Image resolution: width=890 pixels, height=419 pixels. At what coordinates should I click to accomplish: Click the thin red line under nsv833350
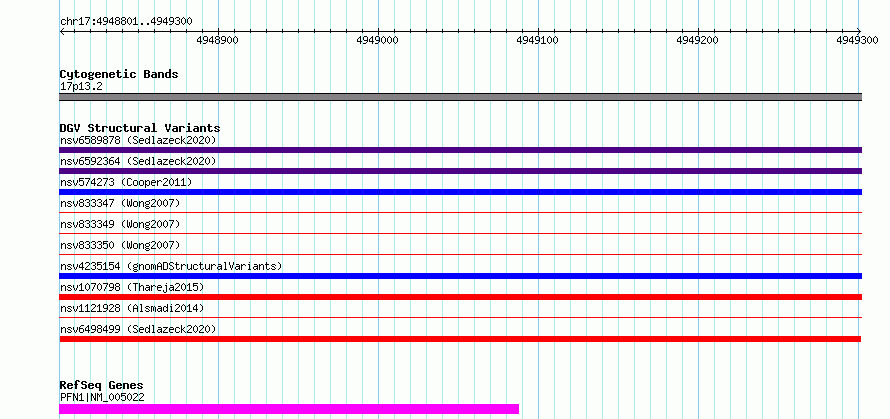point(460,254)
